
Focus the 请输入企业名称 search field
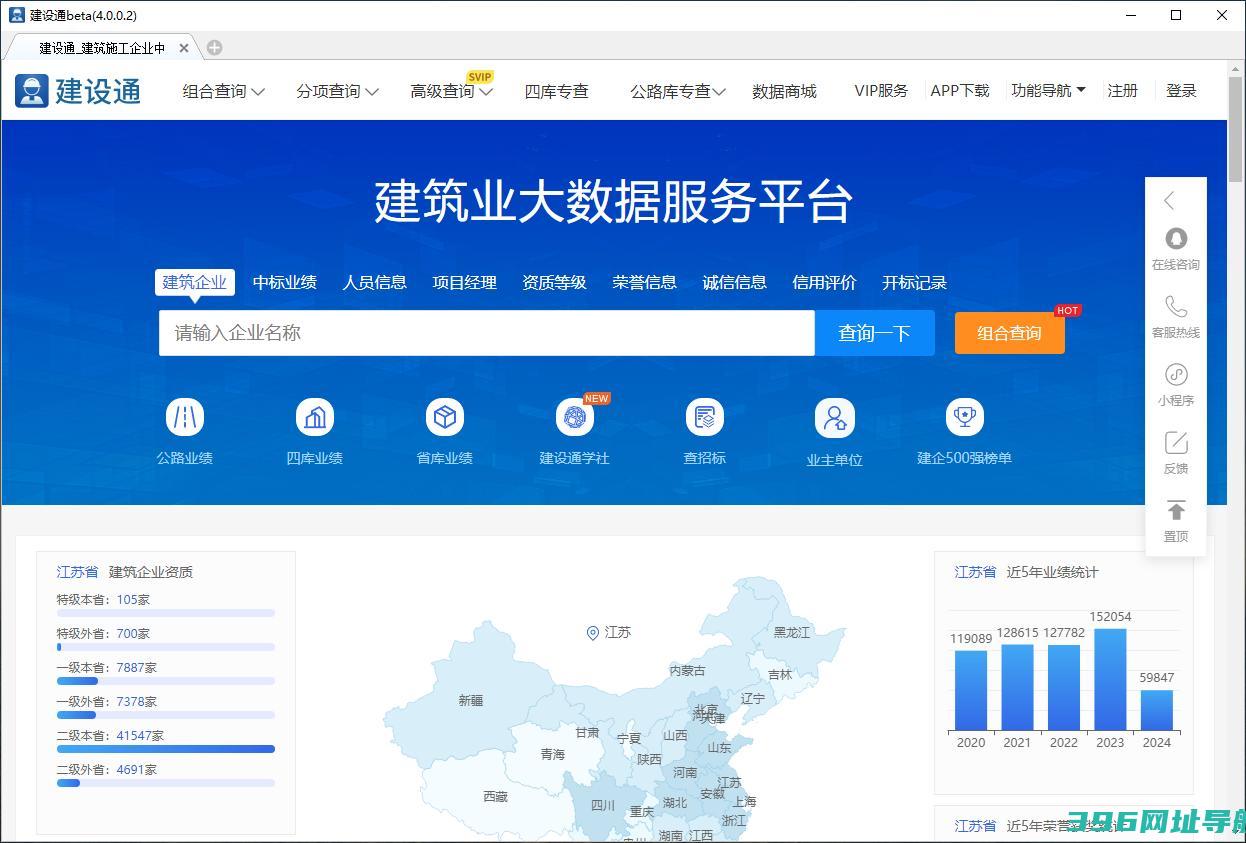pos(487,333)
